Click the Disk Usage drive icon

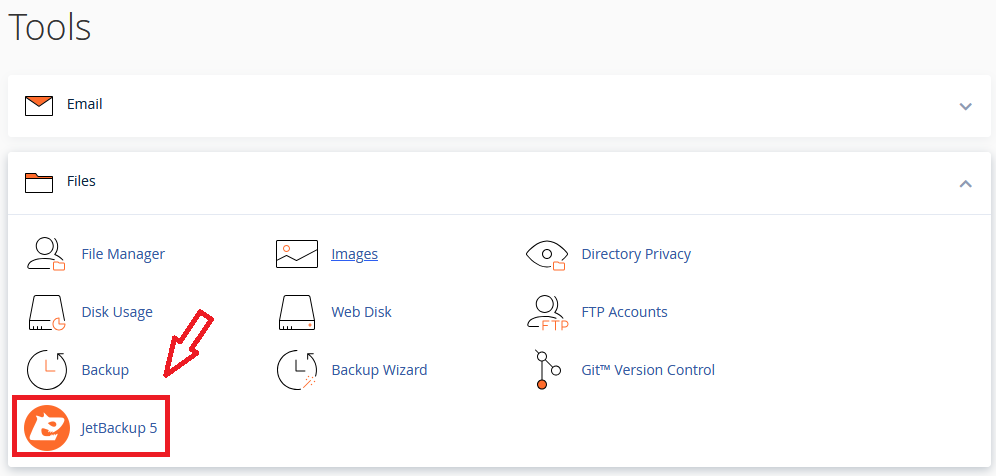pyautogui.click(x=46, y=312)
